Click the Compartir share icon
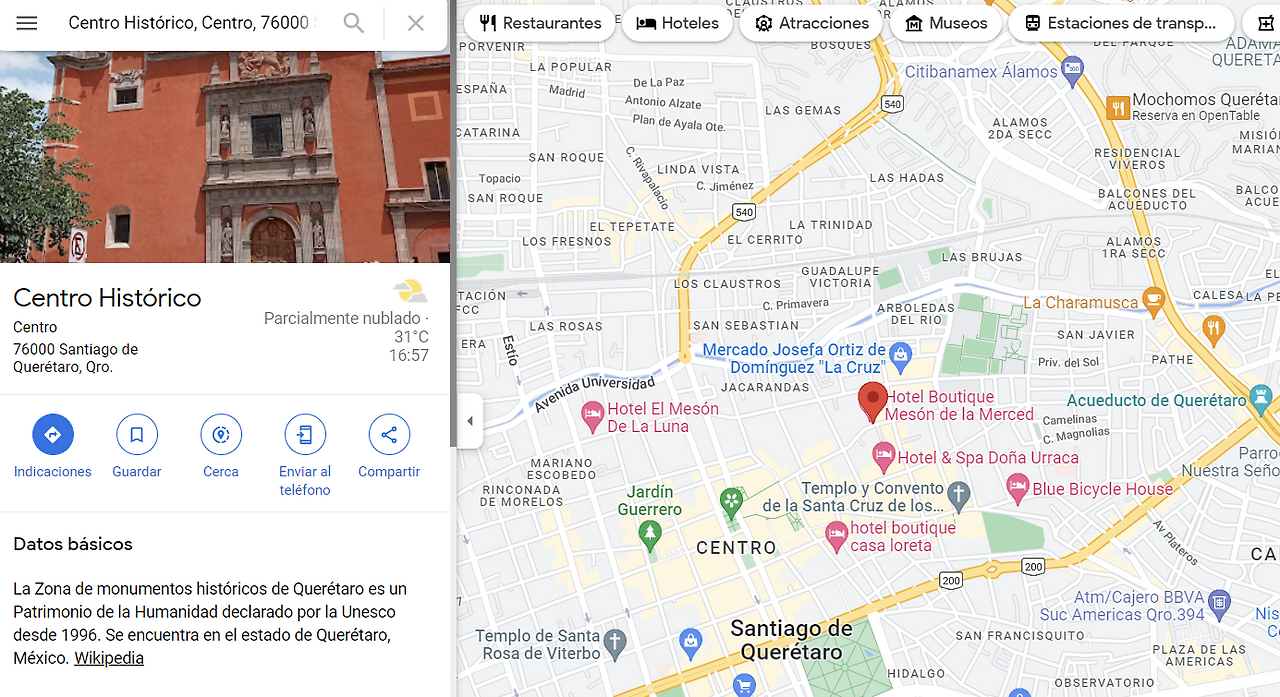 pyautogui.click(x=389, y=435)
